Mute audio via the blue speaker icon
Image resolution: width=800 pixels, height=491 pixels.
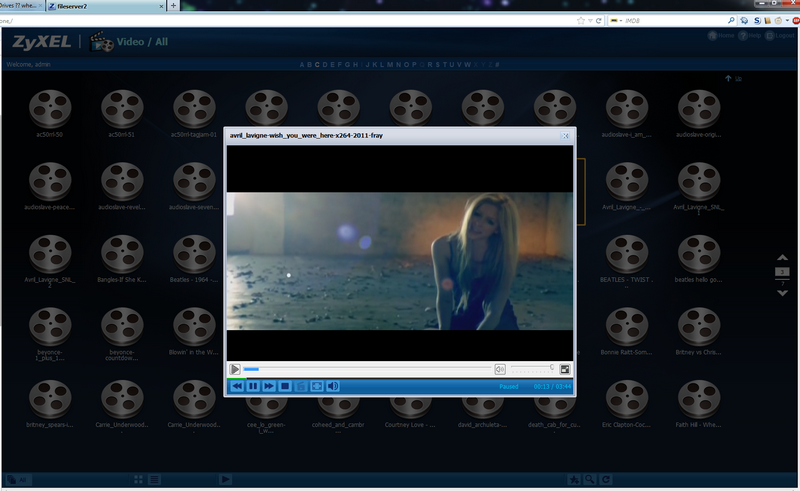333,386
